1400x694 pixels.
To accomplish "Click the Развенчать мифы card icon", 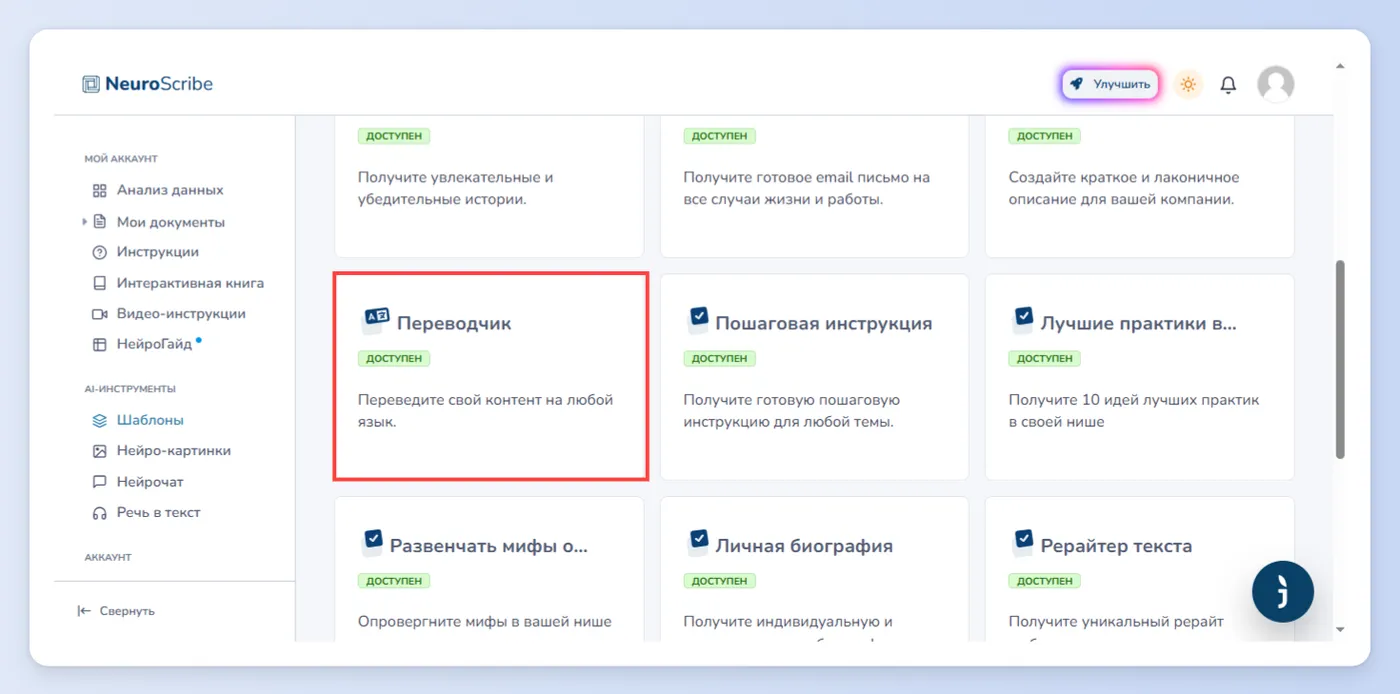I will [x=372, y=542].
